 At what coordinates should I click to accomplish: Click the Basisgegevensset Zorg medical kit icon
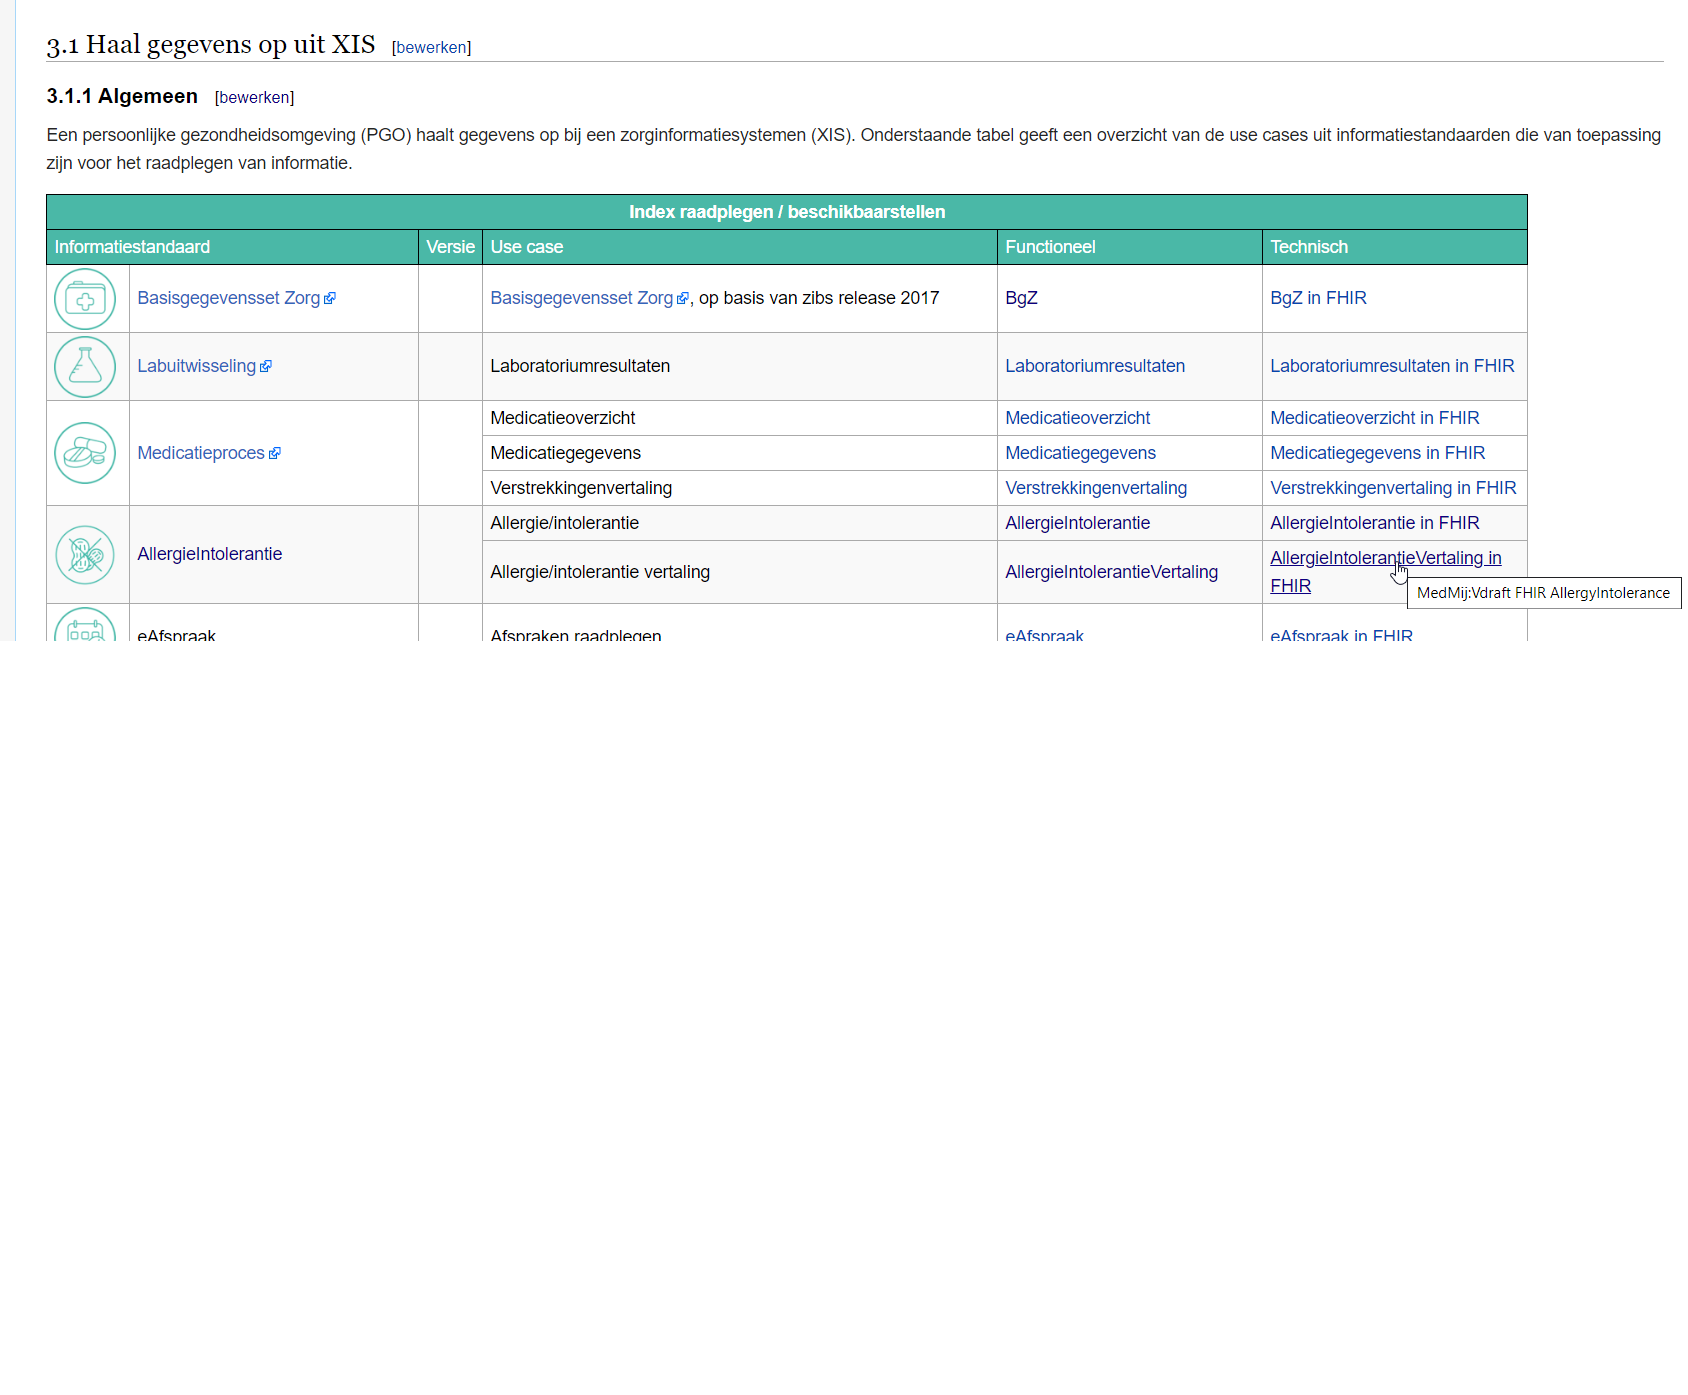[85, 299]
